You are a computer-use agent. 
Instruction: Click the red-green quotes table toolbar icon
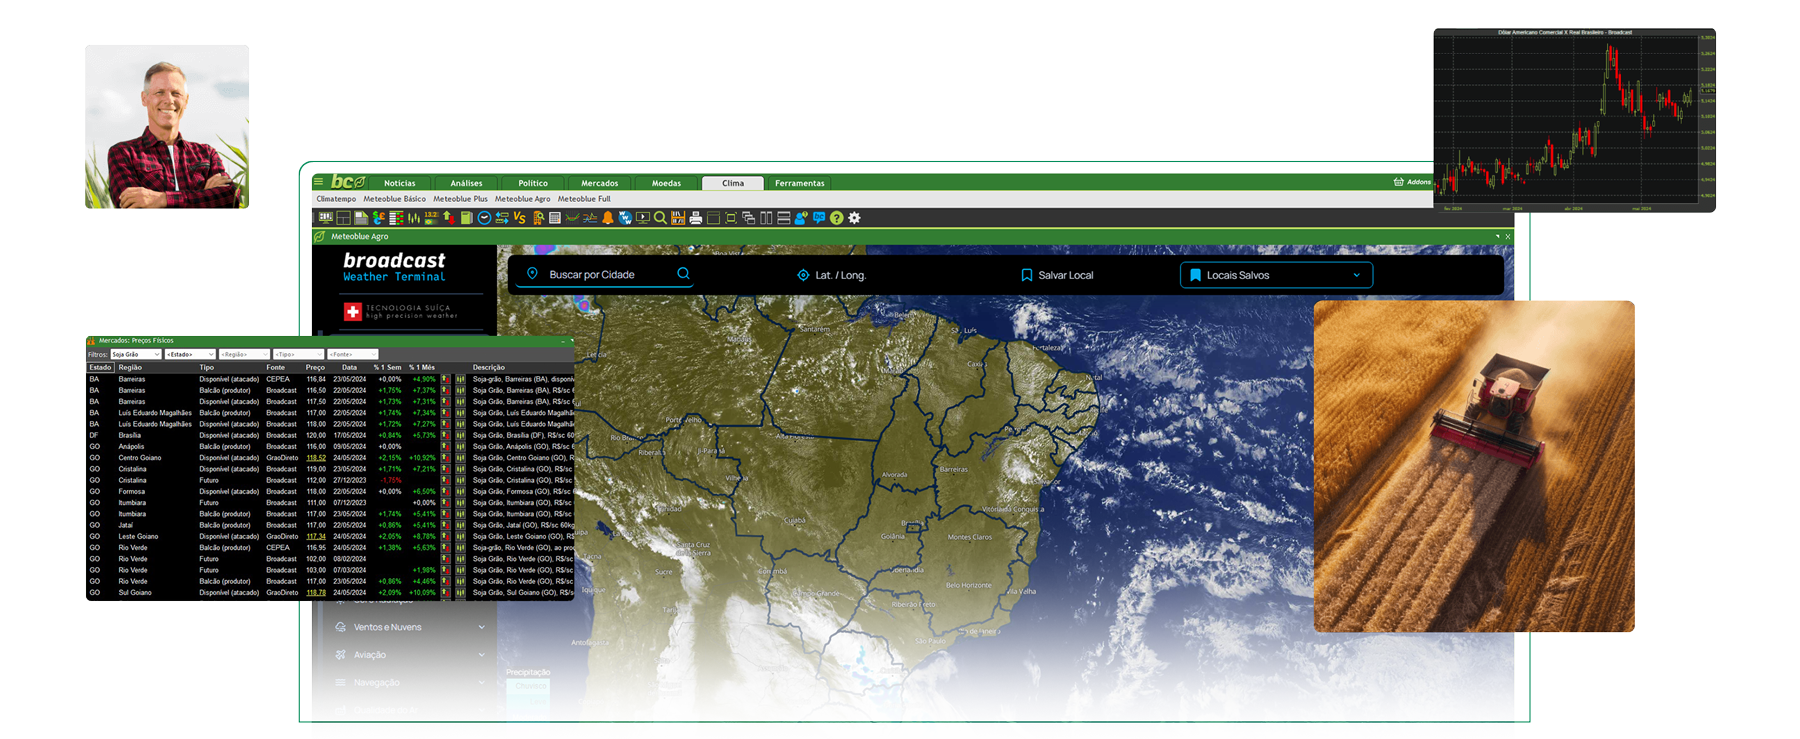[396, 218]
